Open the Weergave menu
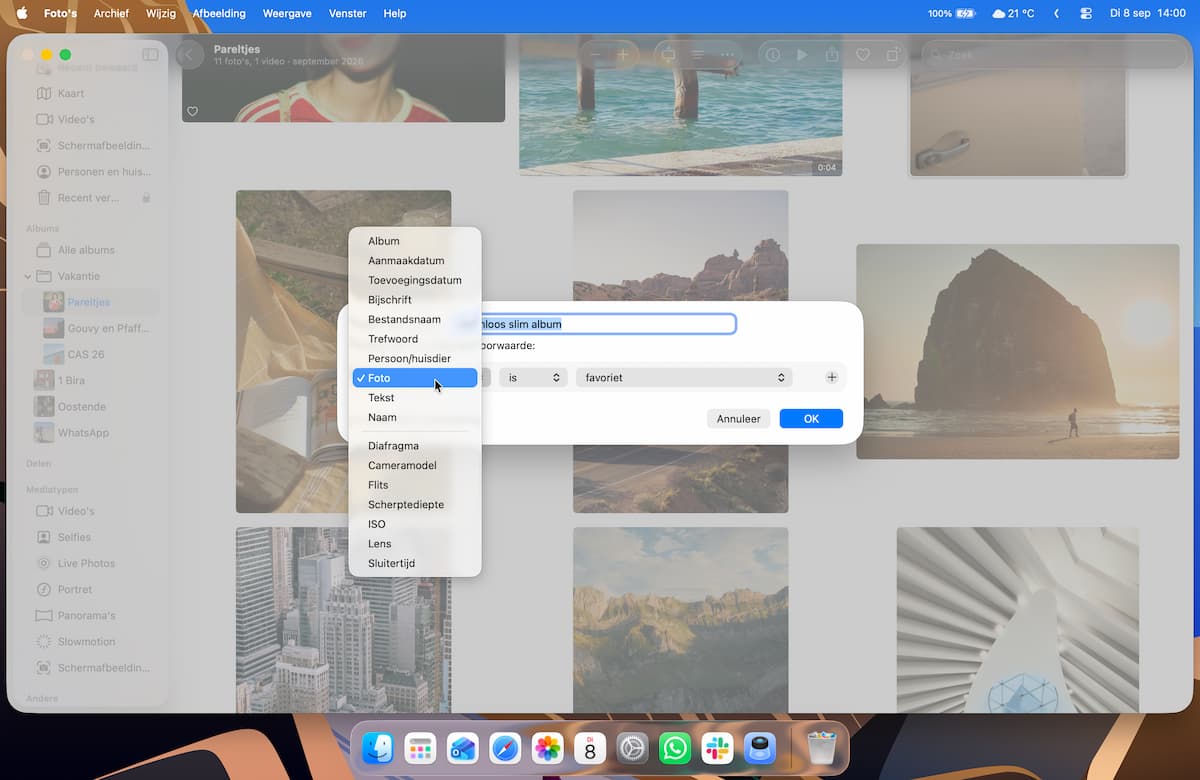This screenshot has width=1200, height=780. point(286,14)
